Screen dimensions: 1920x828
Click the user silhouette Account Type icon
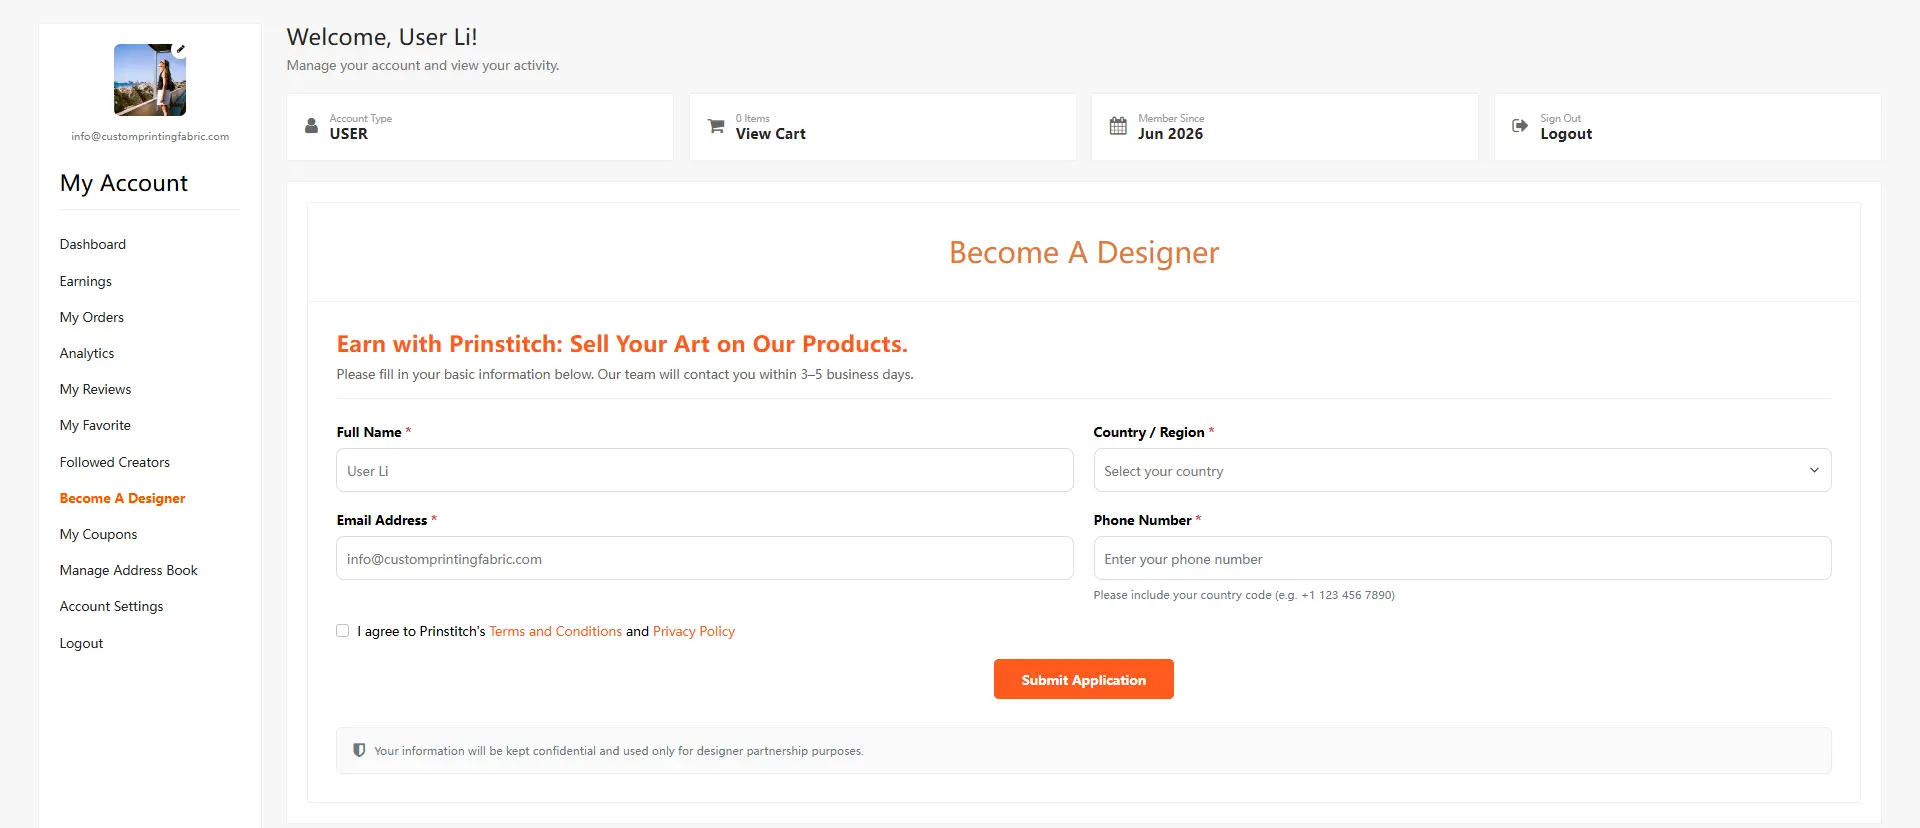311,126
